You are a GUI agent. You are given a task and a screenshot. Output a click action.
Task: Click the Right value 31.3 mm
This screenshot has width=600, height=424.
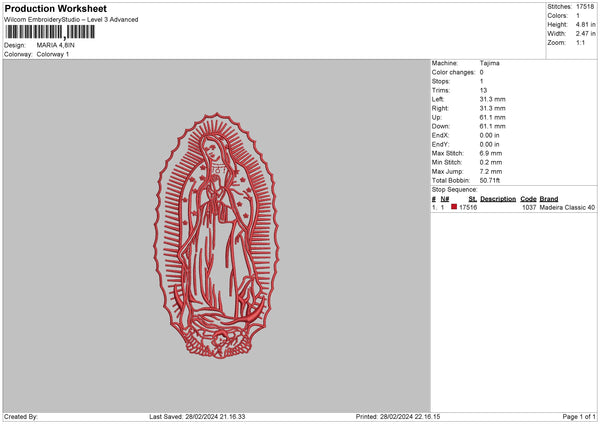(492, 108)
